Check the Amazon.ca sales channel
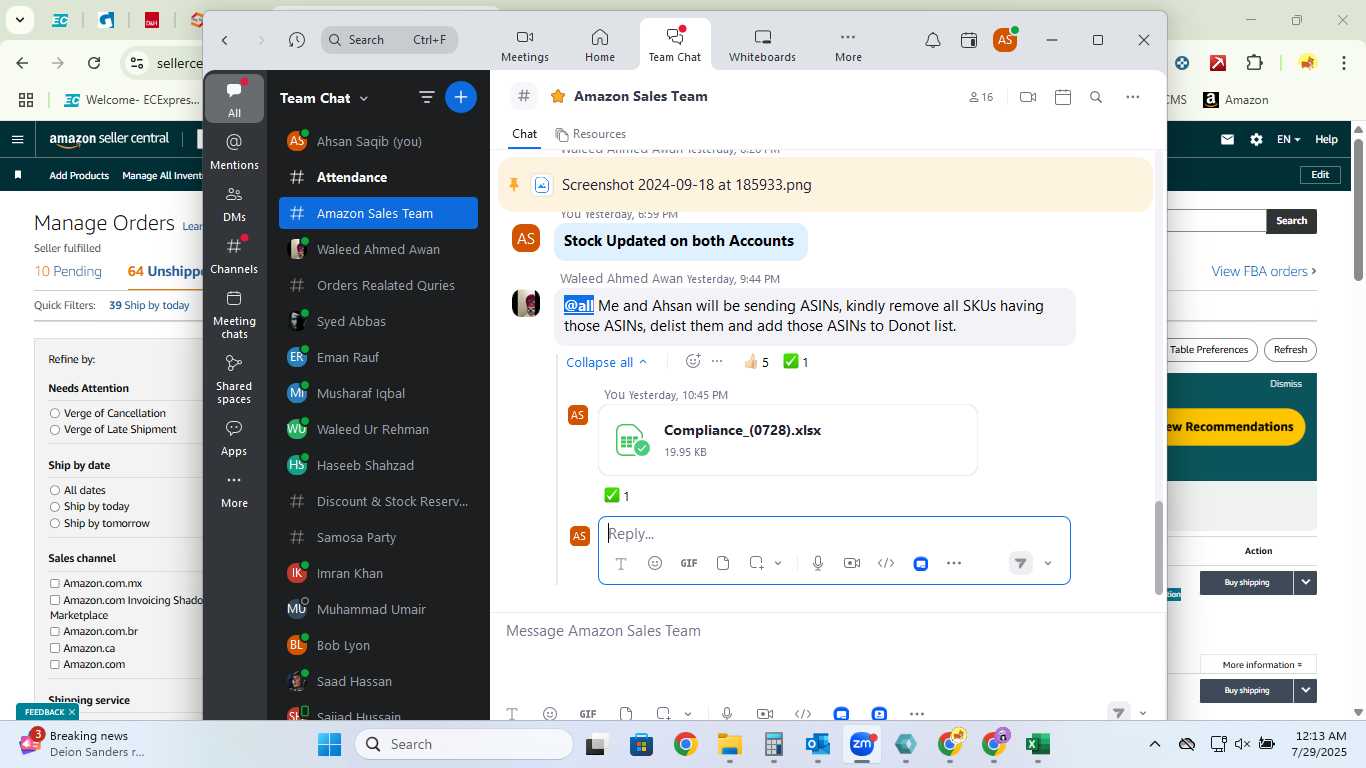Image resolution: width=1366 pixels, height=768 pixels. [55, 648]
